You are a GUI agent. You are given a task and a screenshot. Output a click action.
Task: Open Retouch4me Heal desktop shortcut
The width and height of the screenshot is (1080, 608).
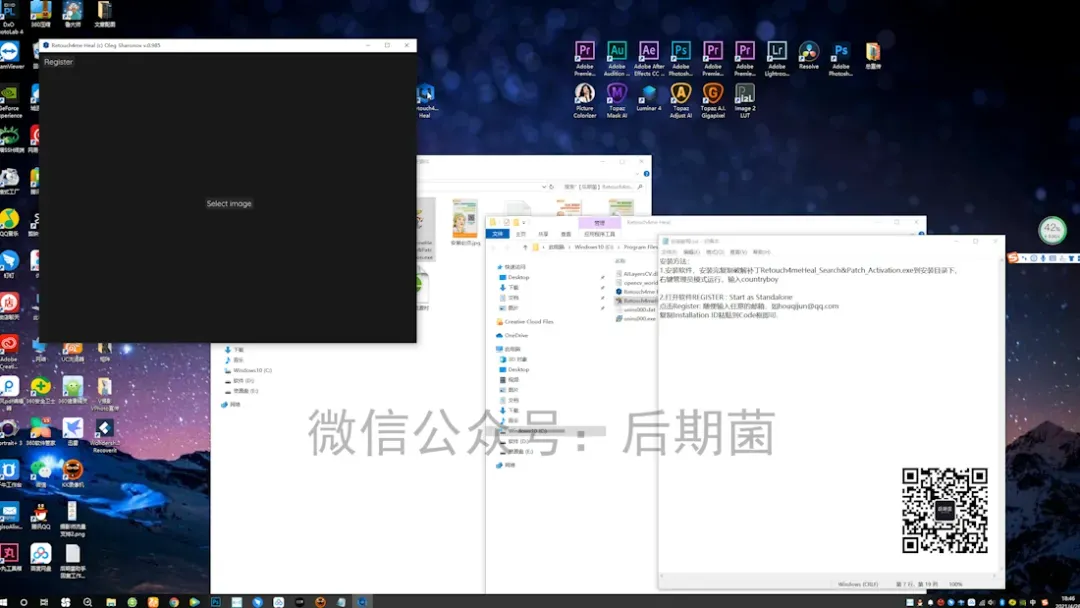[x=426, y=101]
